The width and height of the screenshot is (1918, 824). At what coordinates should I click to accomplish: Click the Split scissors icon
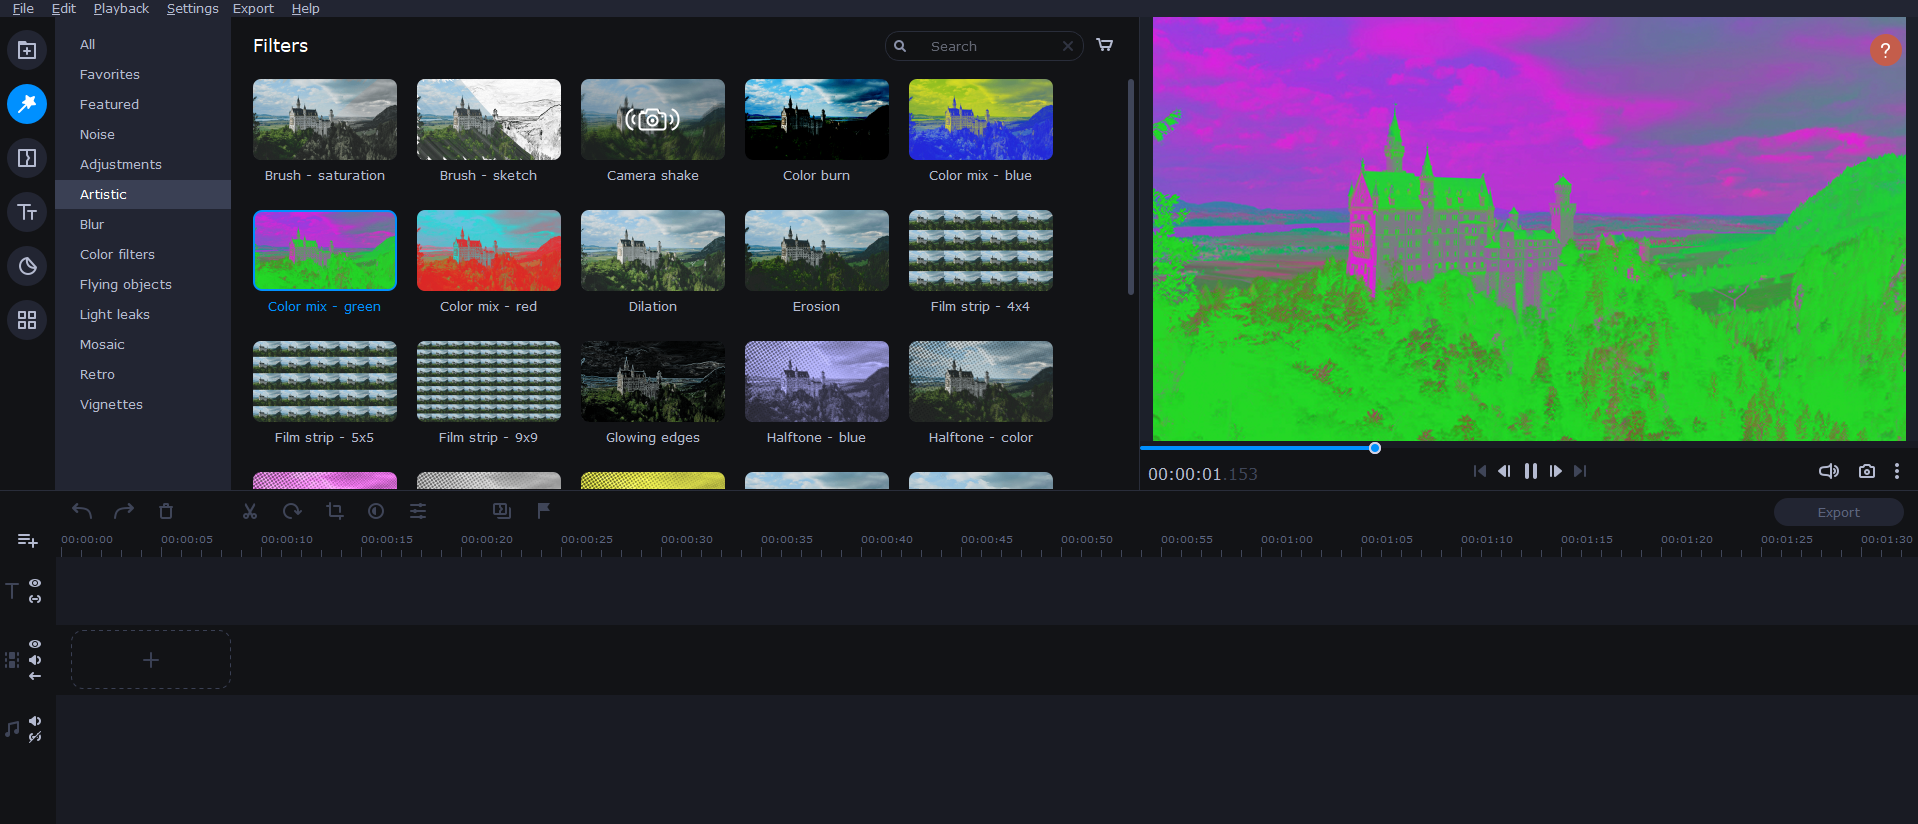[x=250, y=511]
